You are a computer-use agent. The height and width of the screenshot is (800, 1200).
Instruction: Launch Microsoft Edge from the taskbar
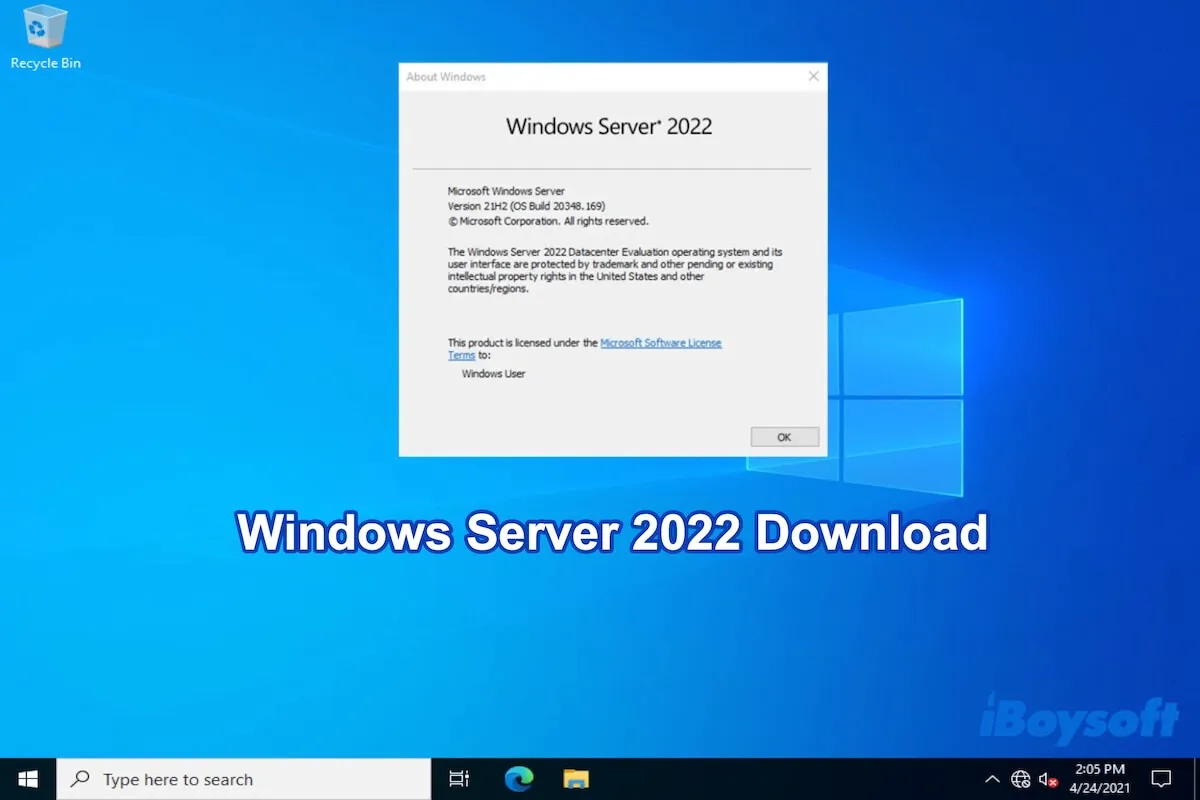(518, 778)
